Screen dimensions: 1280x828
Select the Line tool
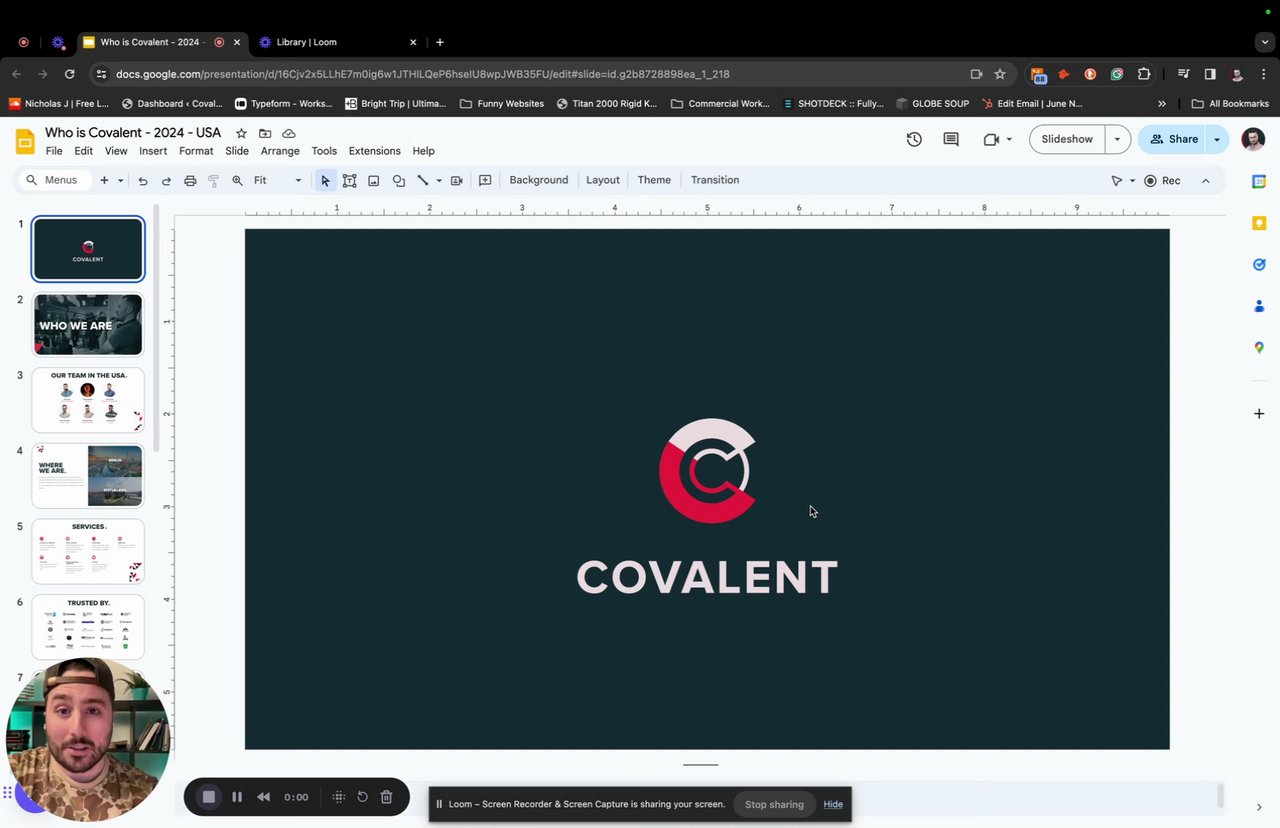[x=422, y=181]
